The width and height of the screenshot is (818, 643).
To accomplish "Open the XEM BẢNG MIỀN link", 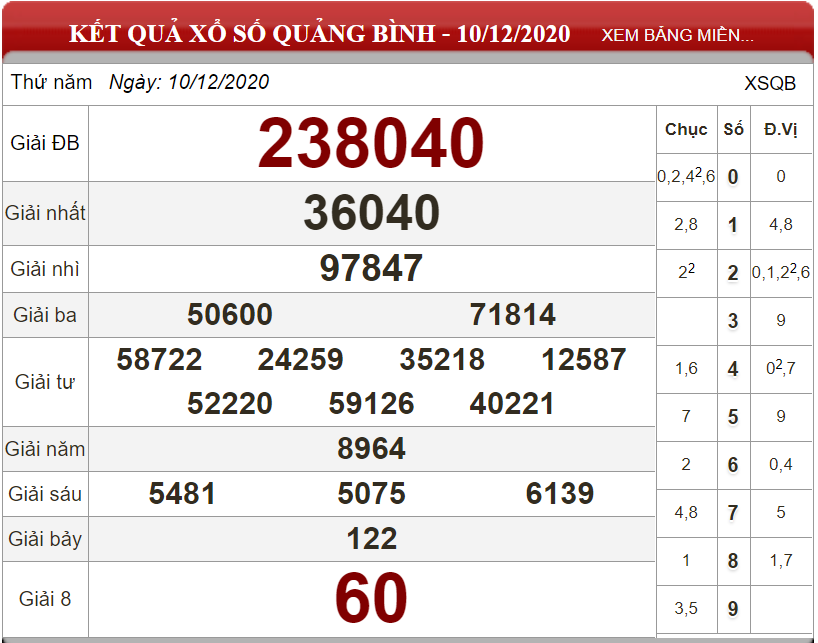I will click(677, 35).
